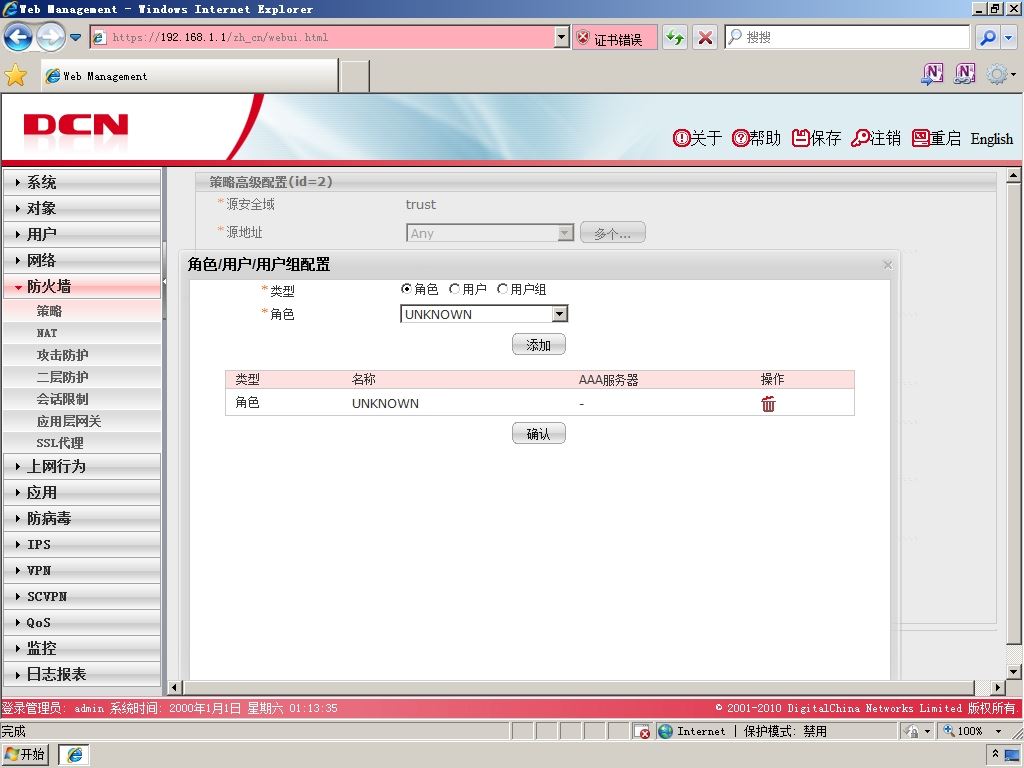Select the Web Management browser tab
Viewport: 1024px width, 768px height.
(x=189, y=76)
